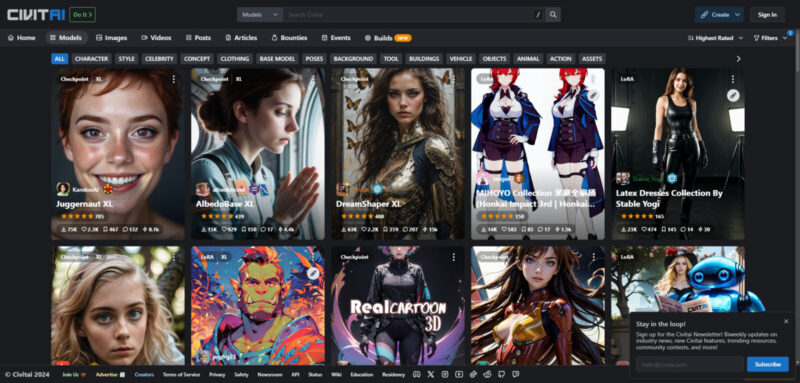Open the Discord link in footer
This screenshot has width=800, height=383.
coord(416,374)
